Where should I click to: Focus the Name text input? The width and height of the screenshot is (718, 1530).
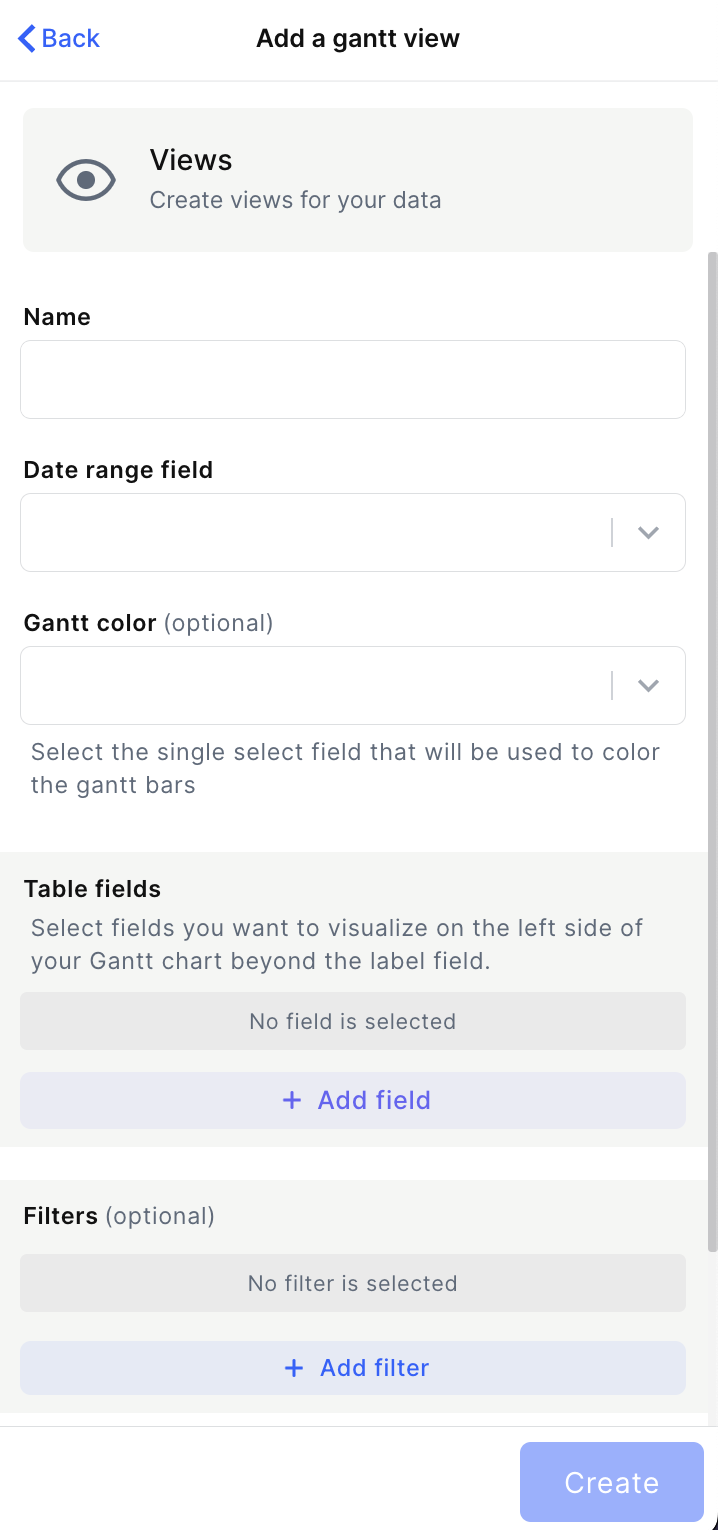(x=352, y=380)
